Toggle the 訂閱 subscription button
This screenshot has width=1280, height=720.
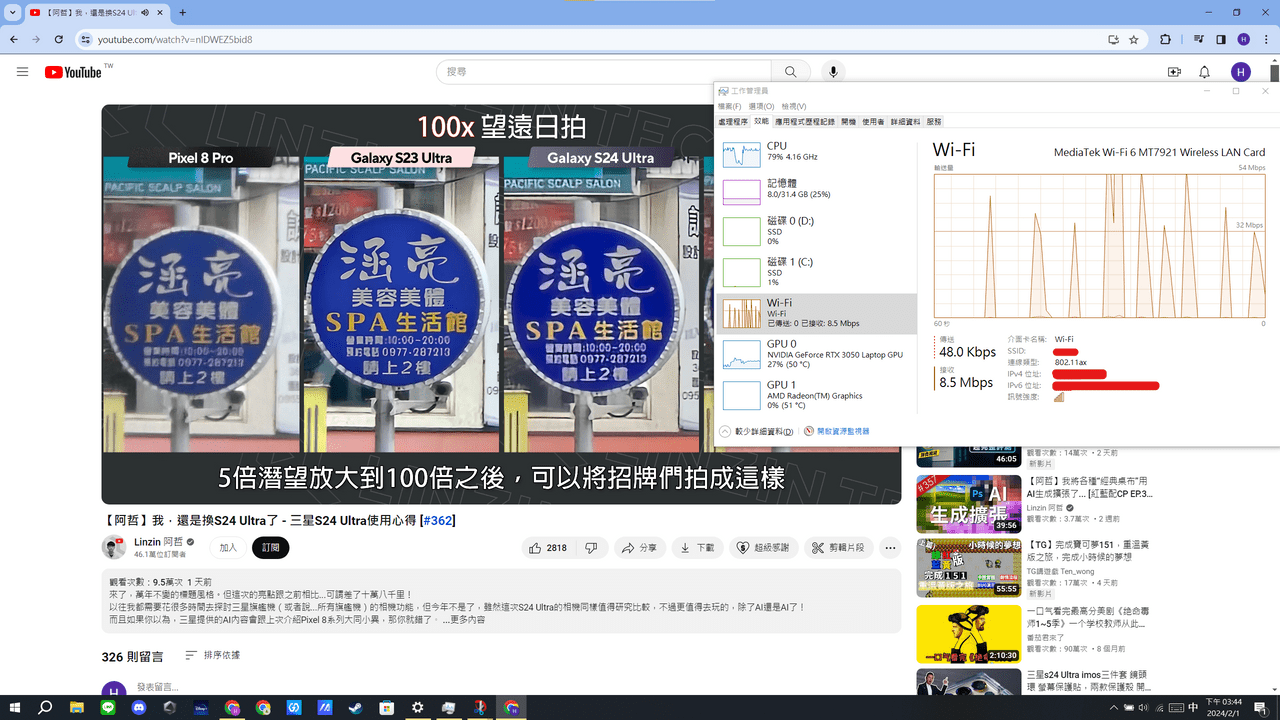[x=271, y=548]
